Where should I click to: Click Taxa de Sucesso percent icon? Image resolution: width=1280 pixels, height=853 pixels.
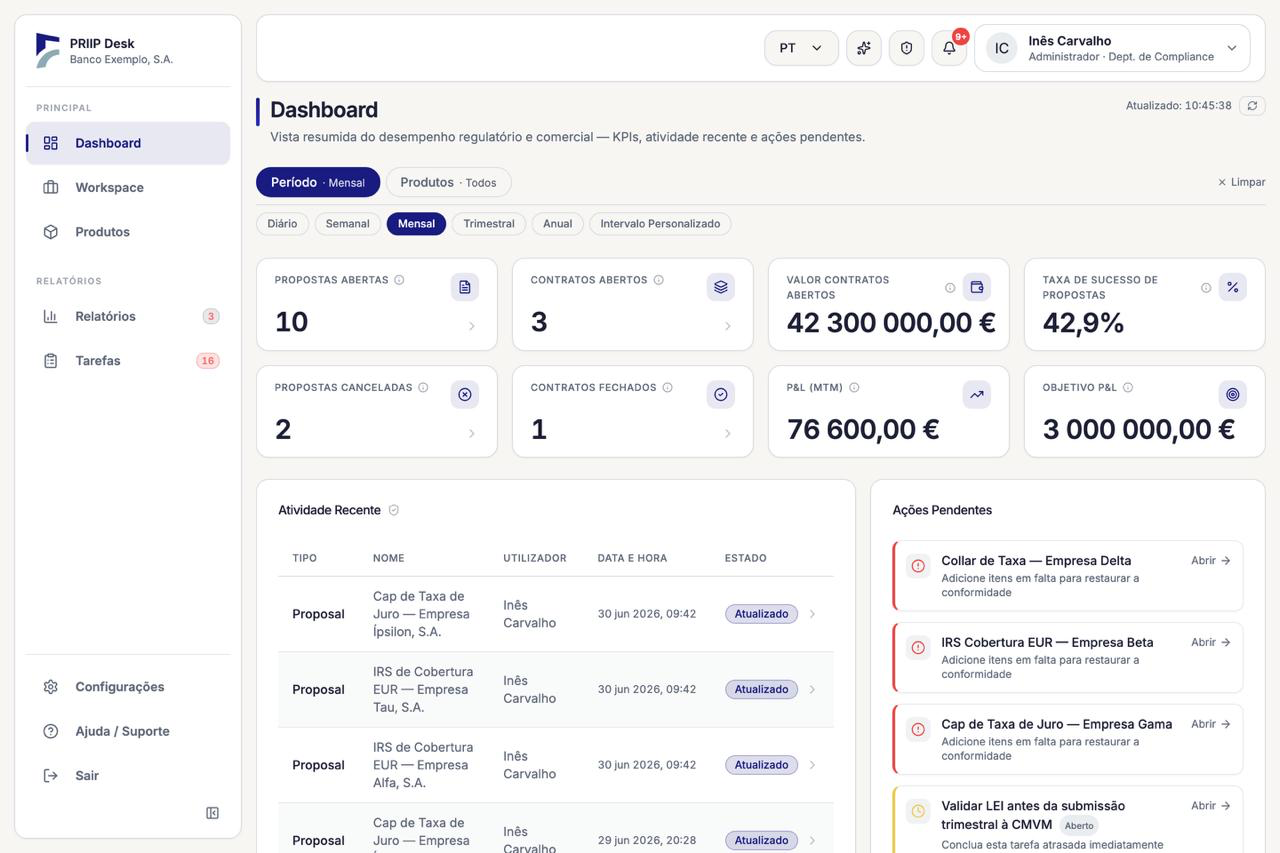pyautogui.click(x=1233, y=287)
